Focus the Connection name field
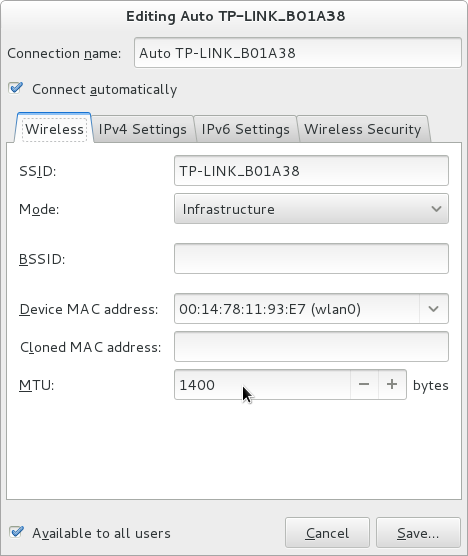468x556 pixels. 298,52
